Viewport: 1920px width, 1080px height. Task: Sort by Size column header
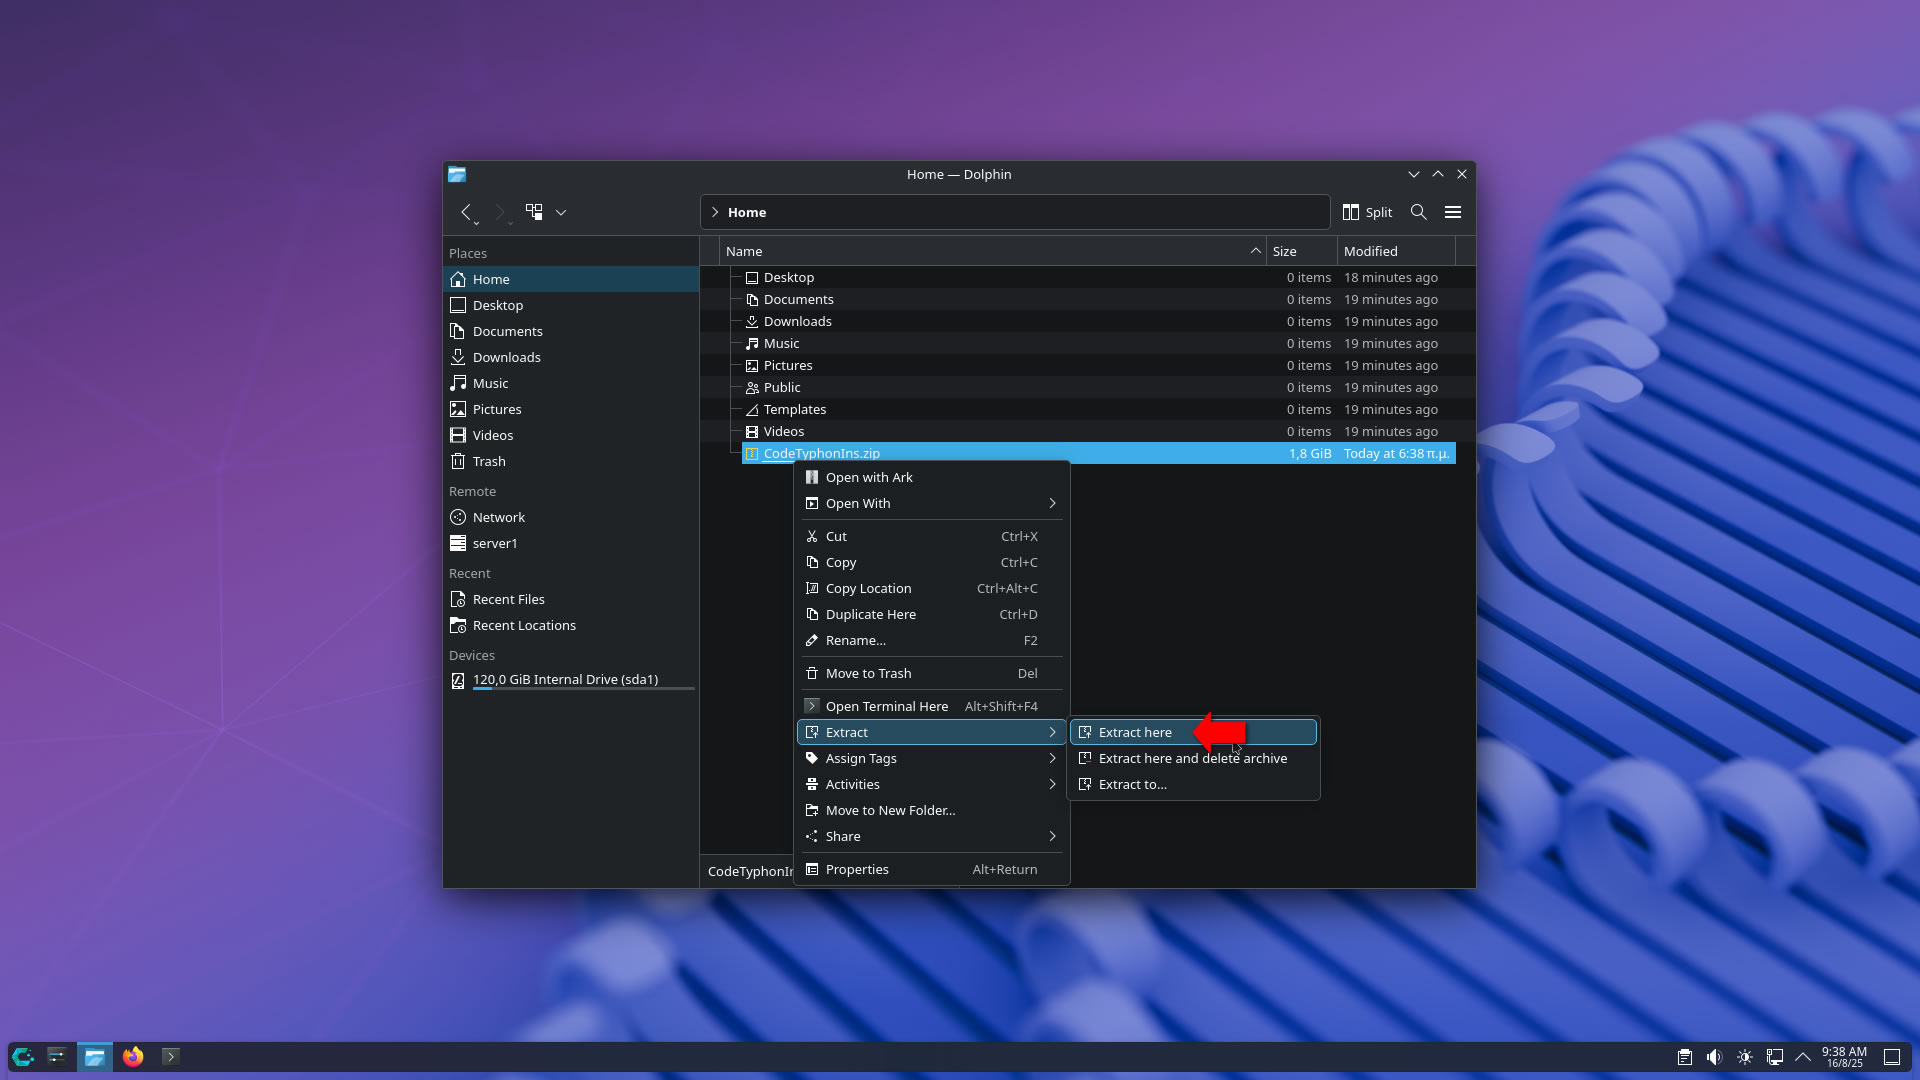pyautogui.click(x=1302, y=251)
